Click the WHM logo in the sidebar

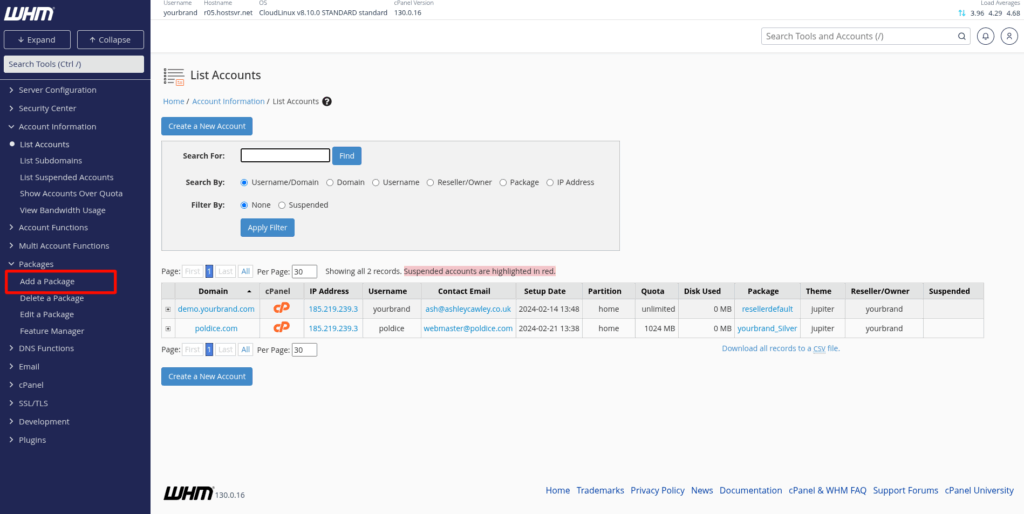click(x=28, y=14)
